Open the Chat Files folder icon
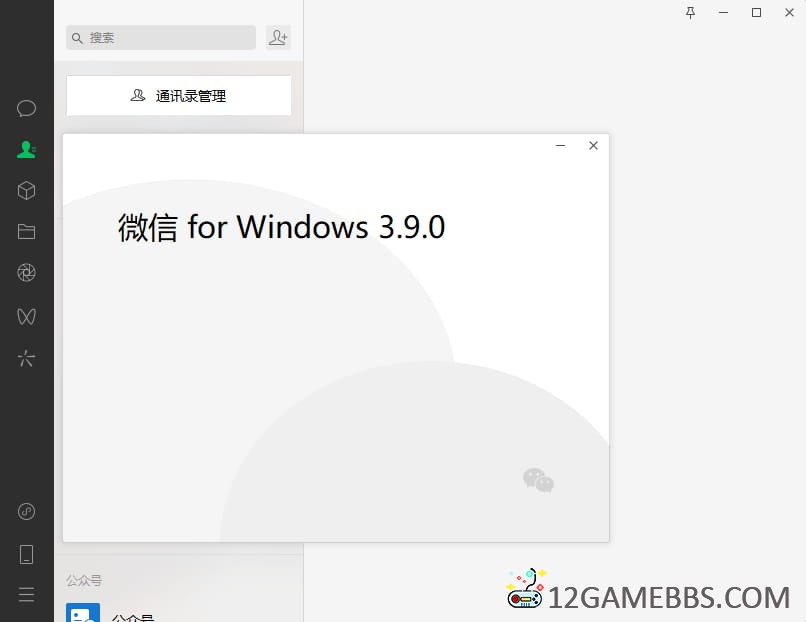The width and height of the screenshot is (806, 622). pyautogui.click(x=26, y=231)
